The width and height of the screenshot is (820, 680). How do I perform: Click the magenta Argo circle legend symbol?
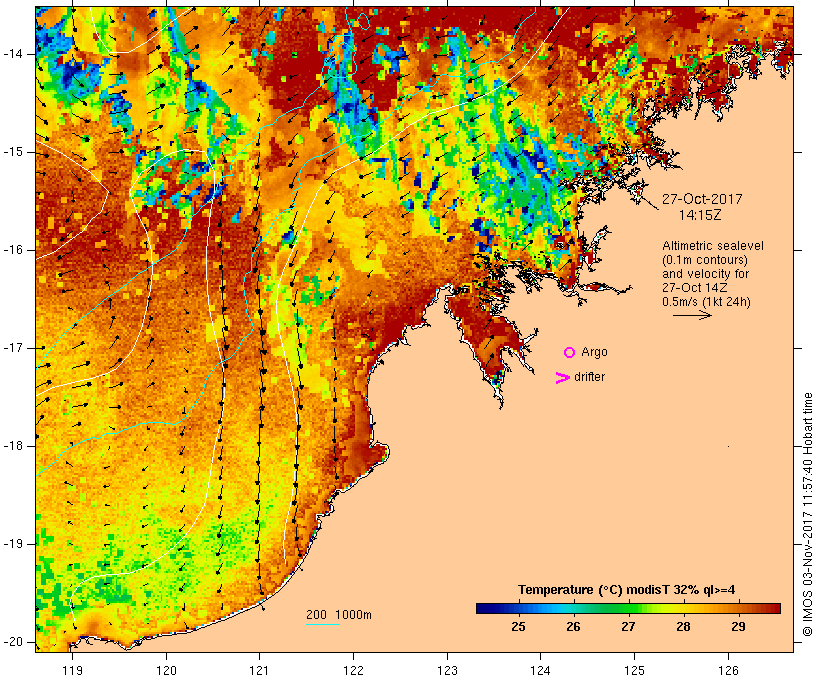[570, 353]
